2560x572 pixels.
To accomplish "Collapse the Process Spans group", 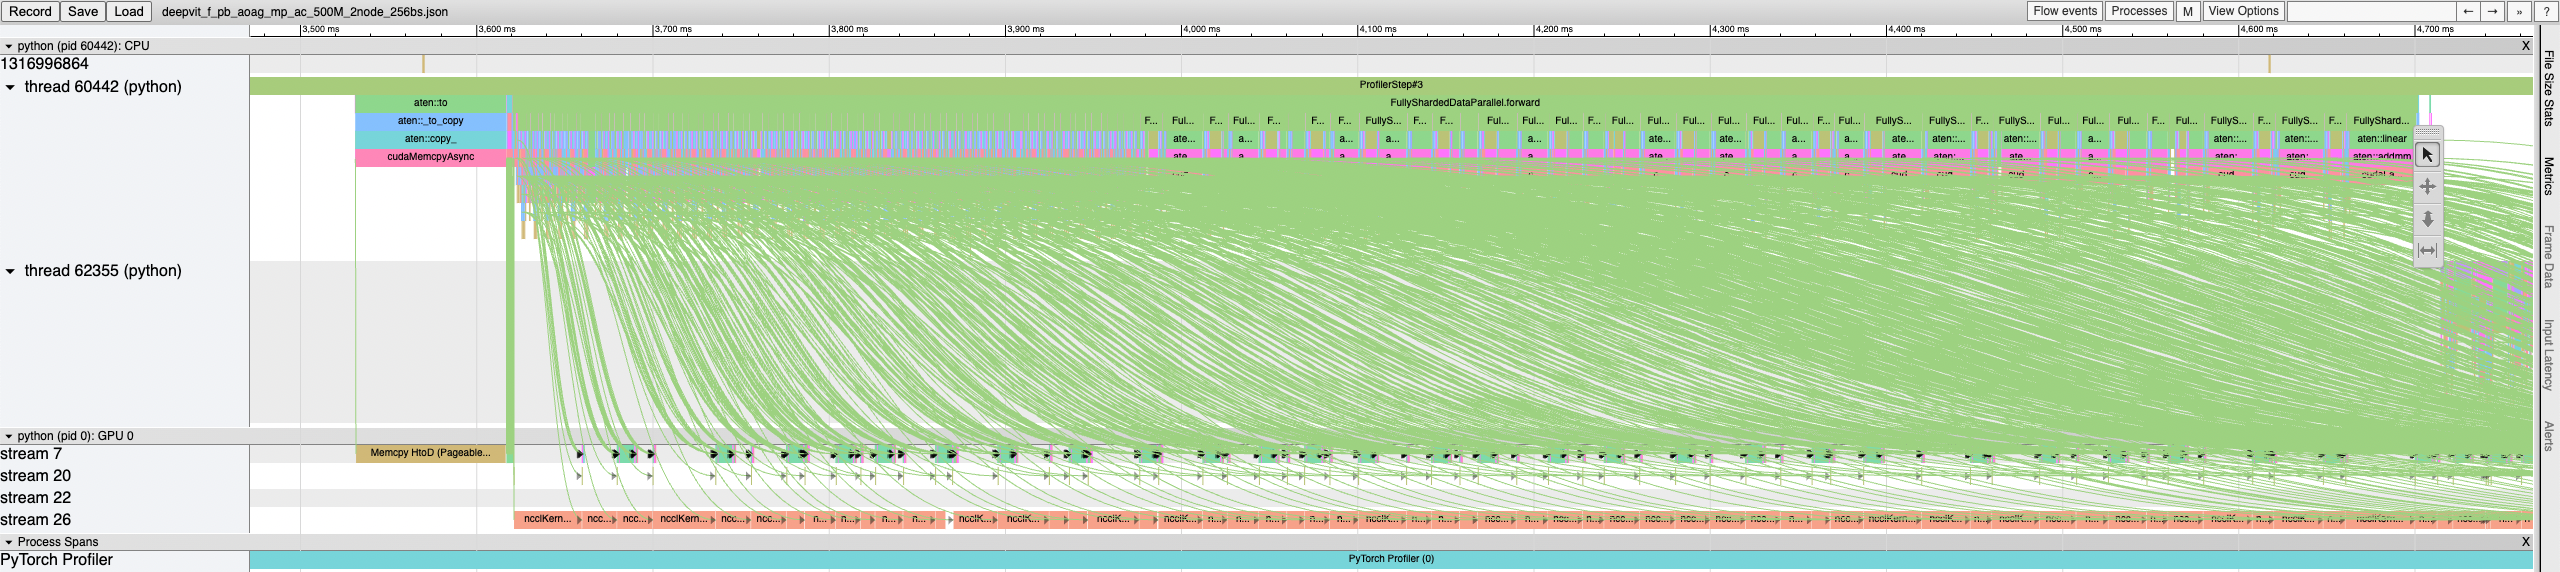I will [x=9, y=542].
